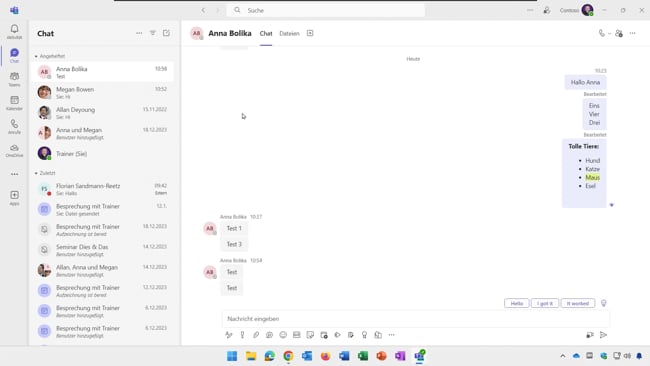Open the emoji picker
The image size is (650, 366).
283,335
